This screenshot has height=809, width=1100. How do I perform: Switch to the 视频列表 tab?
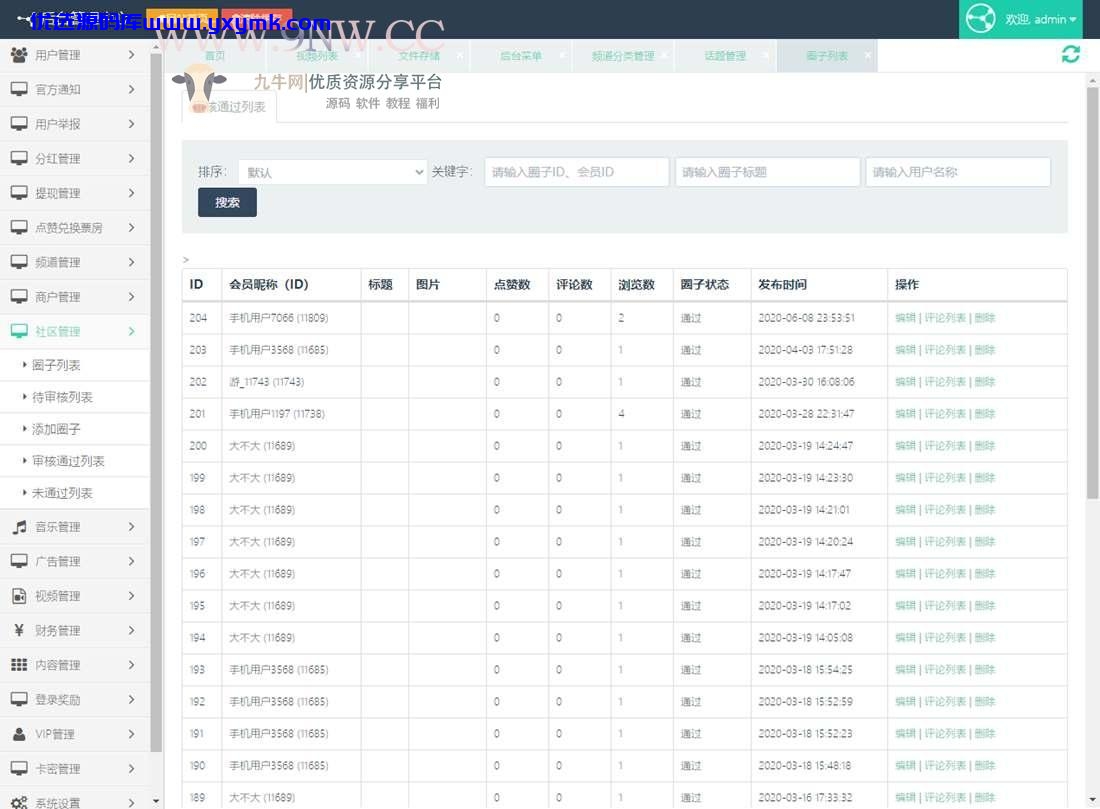(x=316, y=55)
